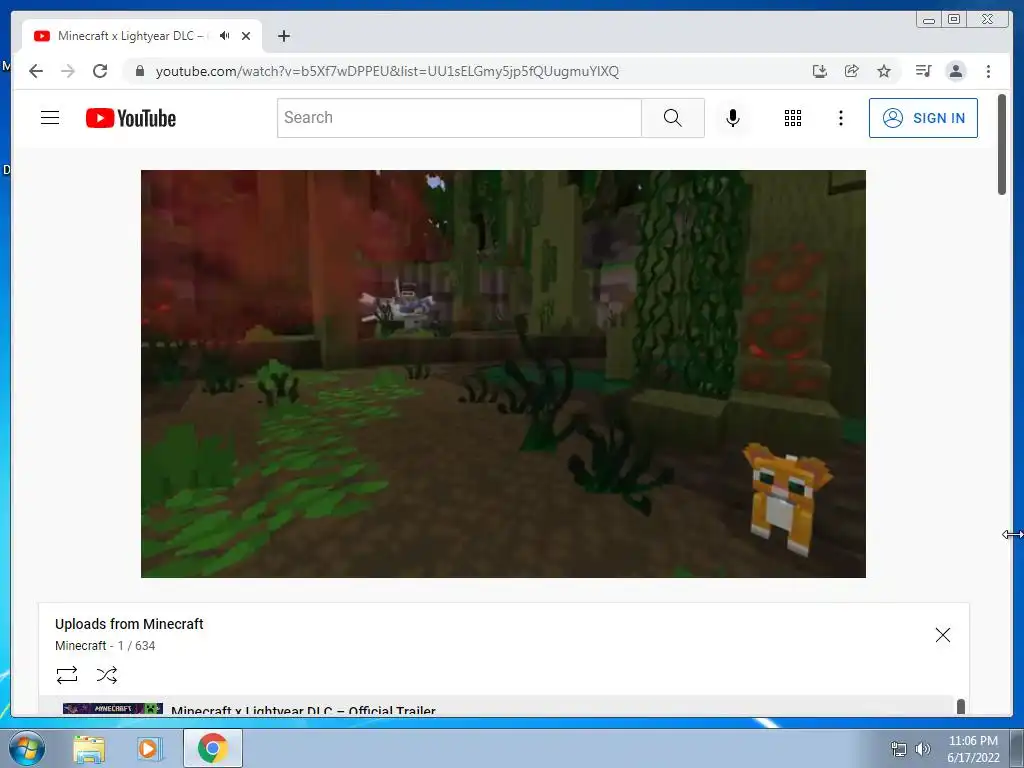The width and height of the screenshot is (1024, 768).
Task: Open the YouTube guide hamburger menu
Action: coord(50,118)
